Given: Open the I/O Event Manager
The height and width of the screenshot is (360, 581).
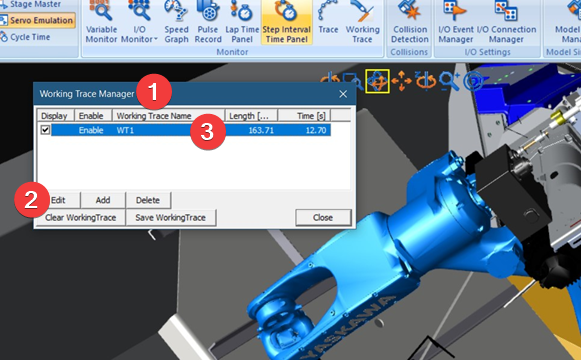Looking at the screenshot, I should pos(456,22).
